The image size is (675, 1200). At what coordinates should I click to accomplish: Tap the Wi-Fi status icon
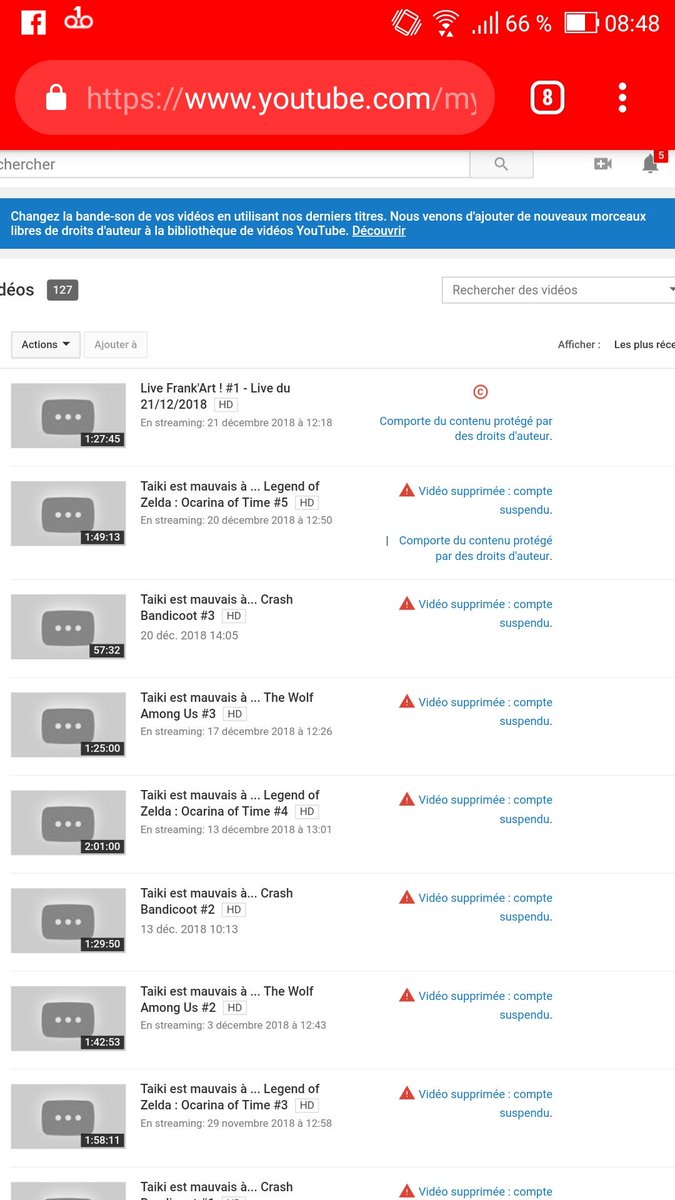(446, 22)
